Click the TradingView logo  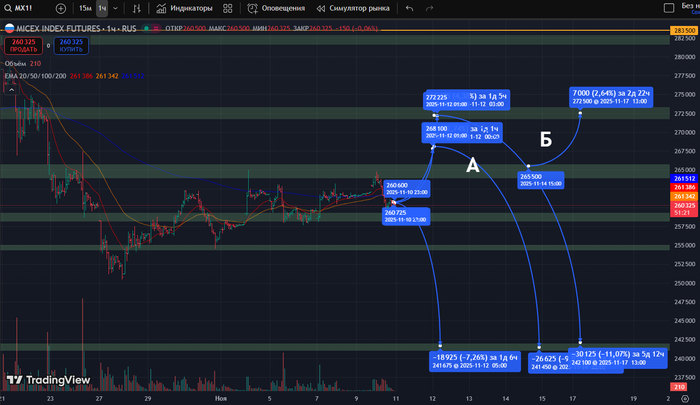click(47, 380)
